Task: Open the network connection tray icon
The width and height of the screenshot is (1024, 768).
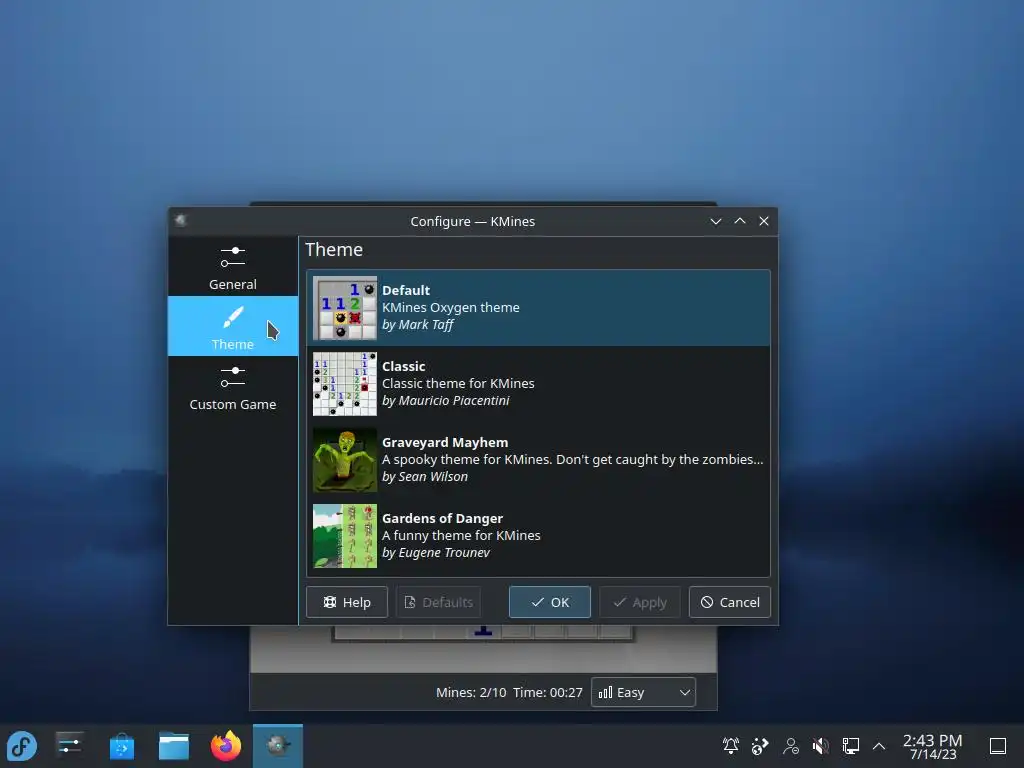Action: pos(850,746)
